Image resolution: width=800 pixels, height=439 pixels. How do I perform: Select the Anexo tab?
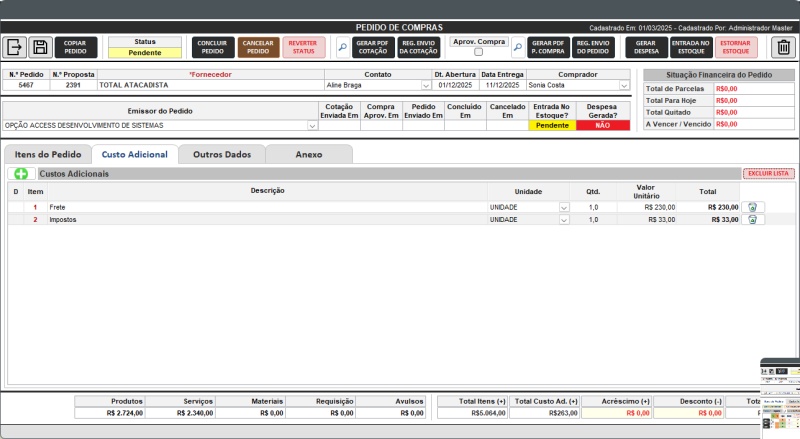point(309,155)
